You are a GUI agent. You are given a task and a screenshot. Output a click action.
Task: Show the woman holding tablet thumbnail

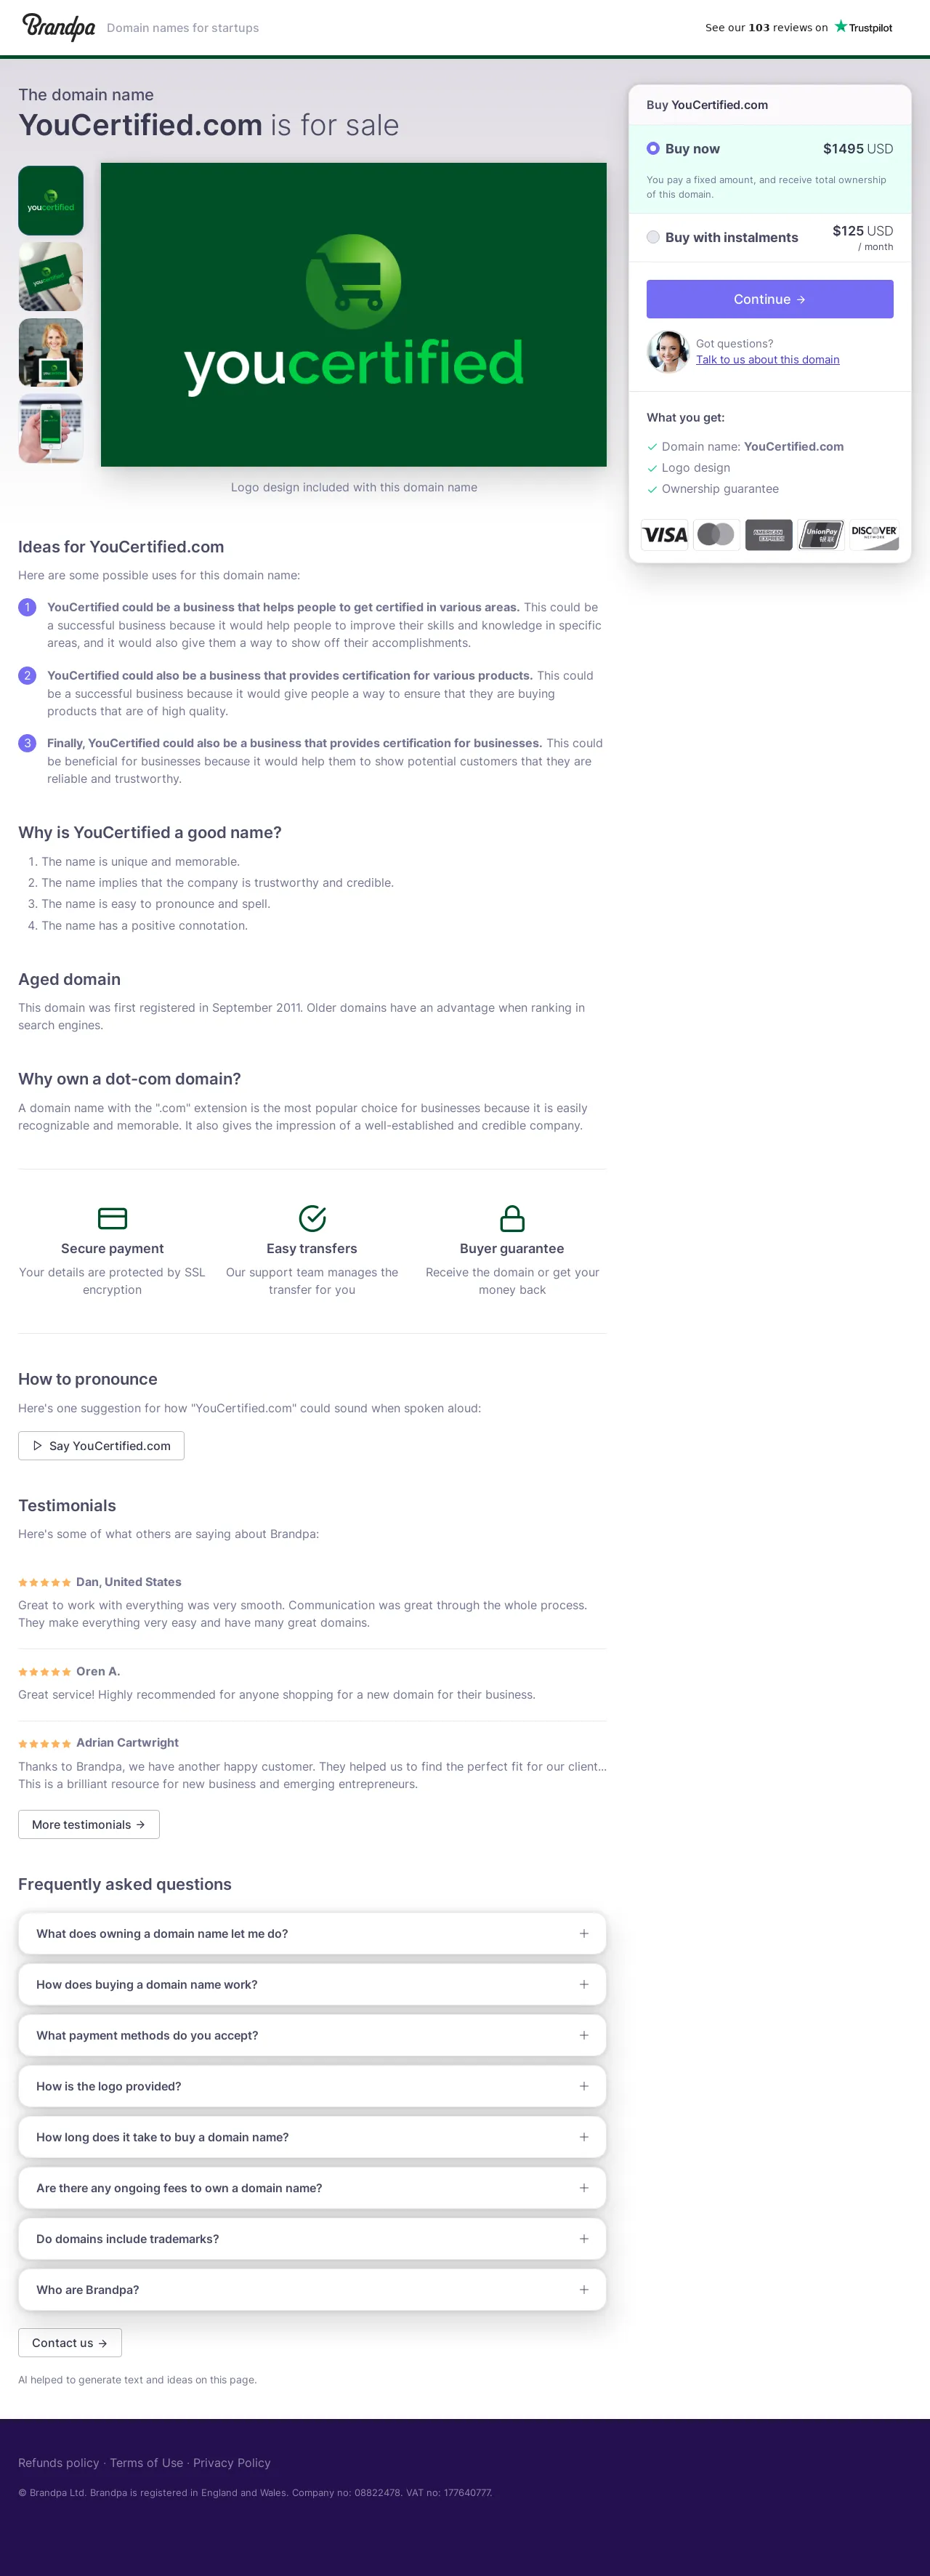point(51,353)
